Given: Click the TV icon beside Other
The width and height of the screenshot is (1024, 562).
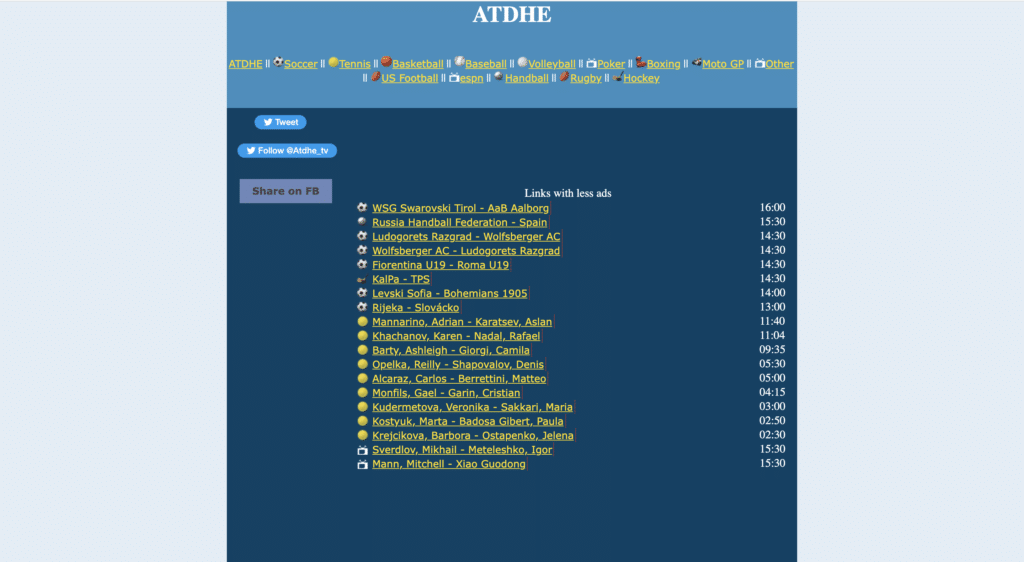Looking at the screenshot, I should pos(760,63).
